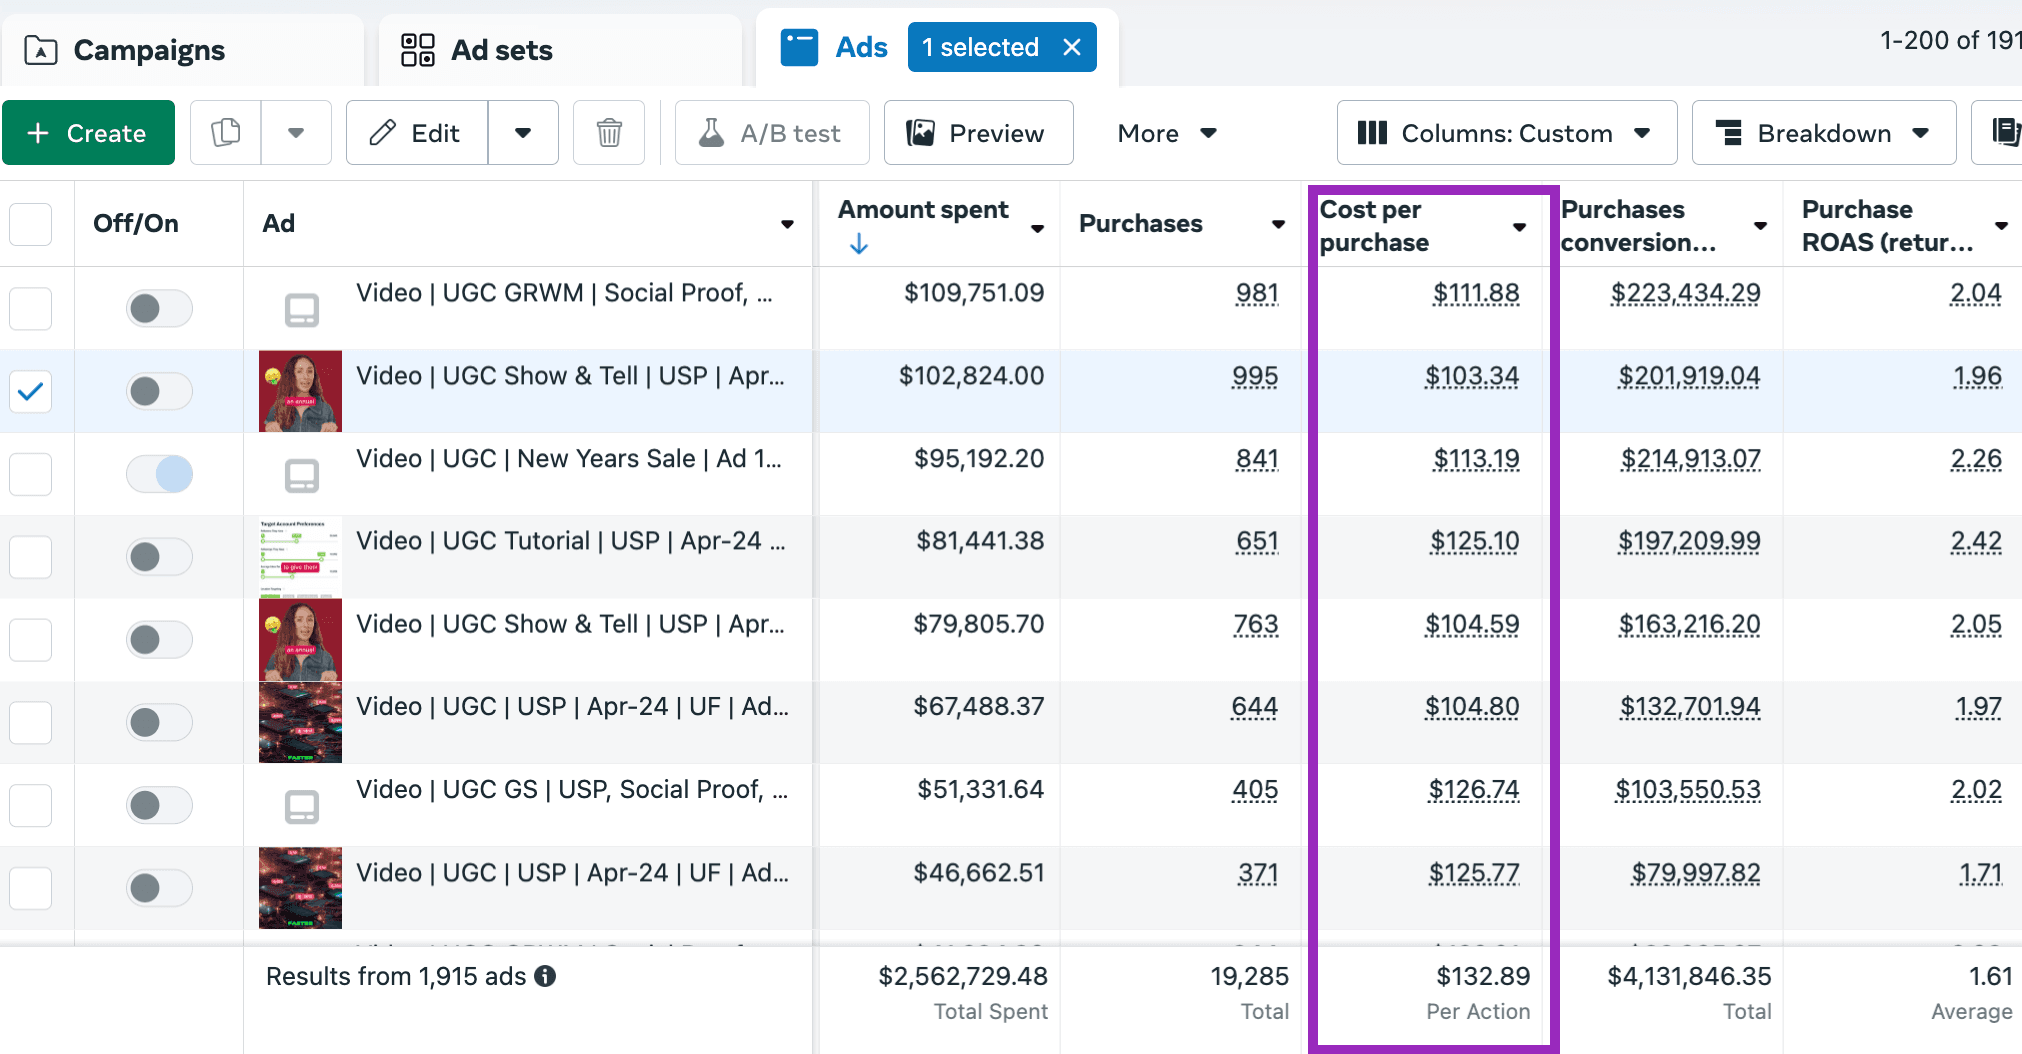Click the 981 purchases value
2022x1054 pixels.
click(1257, 293)
